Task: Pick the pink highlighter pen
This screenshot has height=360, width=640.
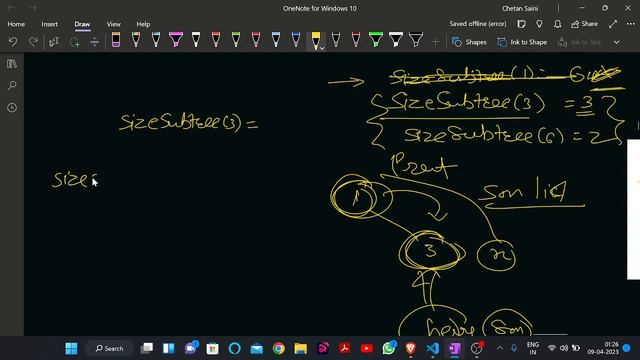Action: tap(176, 40)
